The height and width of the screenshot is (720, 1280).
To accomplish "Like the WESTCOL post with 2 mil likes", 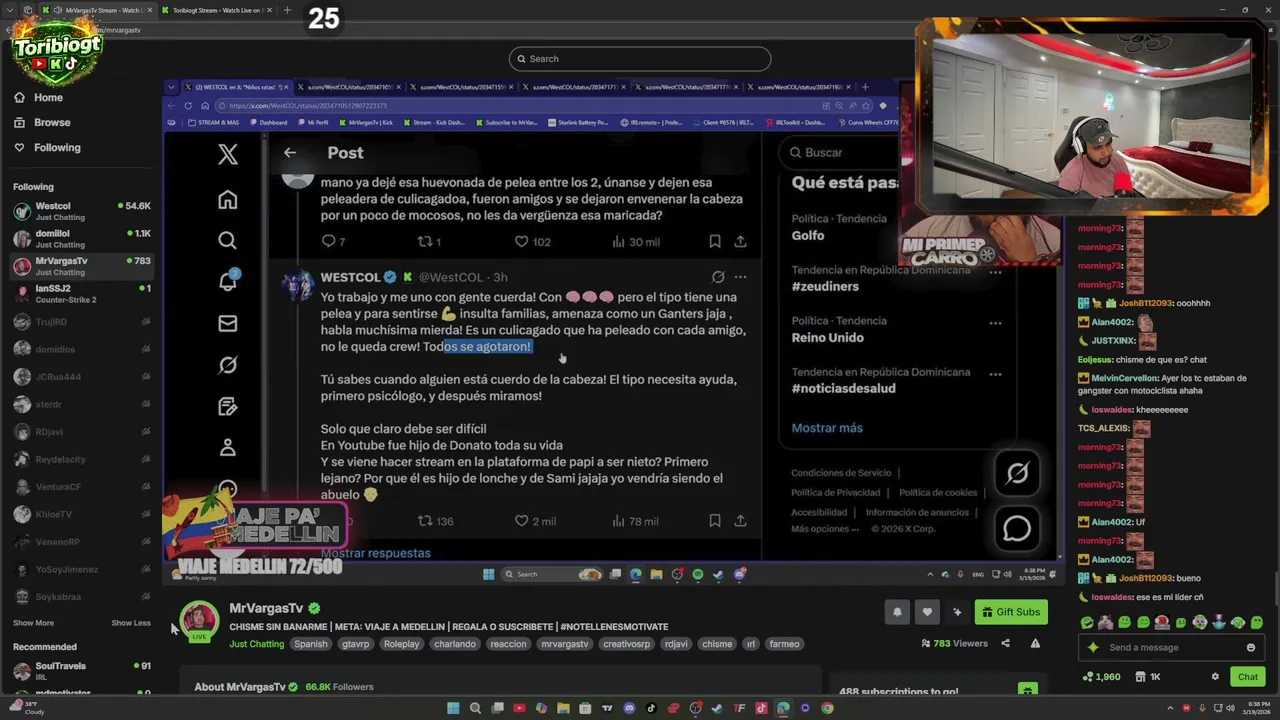I will coord(521,521).
